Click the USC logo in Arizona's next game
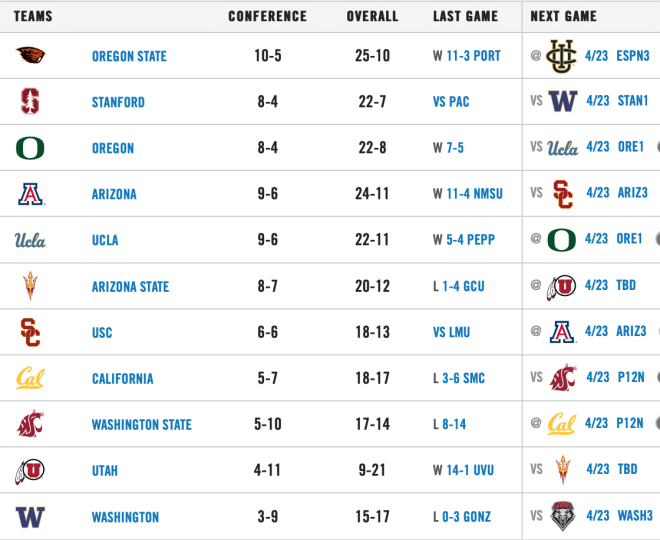Viewport: 660px width, 540px height. tap(563, 194)
